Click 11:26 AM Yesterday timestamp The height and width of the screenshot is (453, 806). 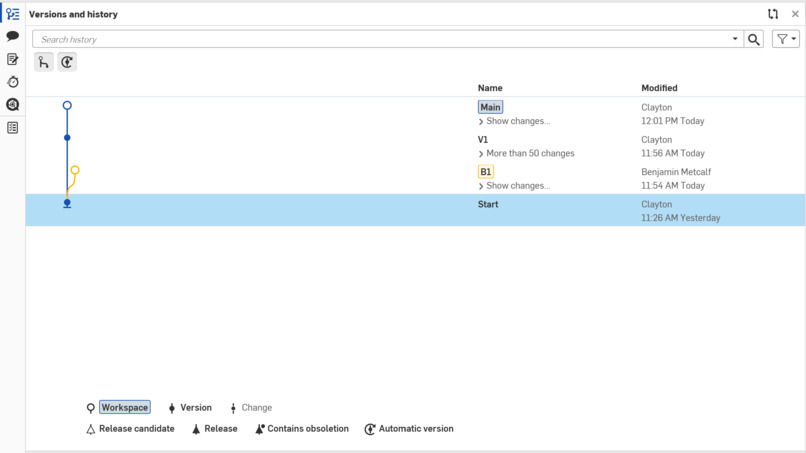coord(681,218)
